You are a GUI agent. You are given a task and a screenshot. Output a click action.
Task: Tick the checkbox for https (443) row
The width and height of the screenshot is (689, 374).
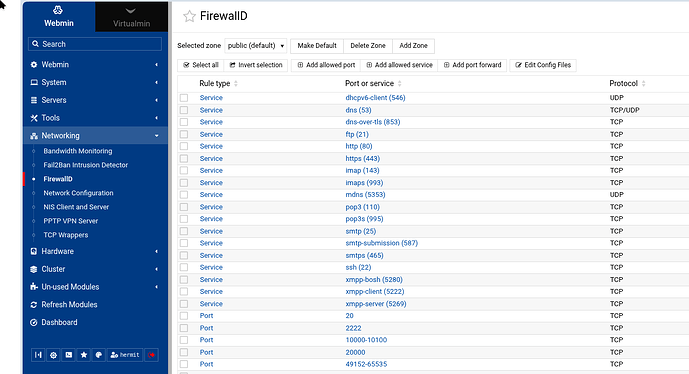(184, 158)
